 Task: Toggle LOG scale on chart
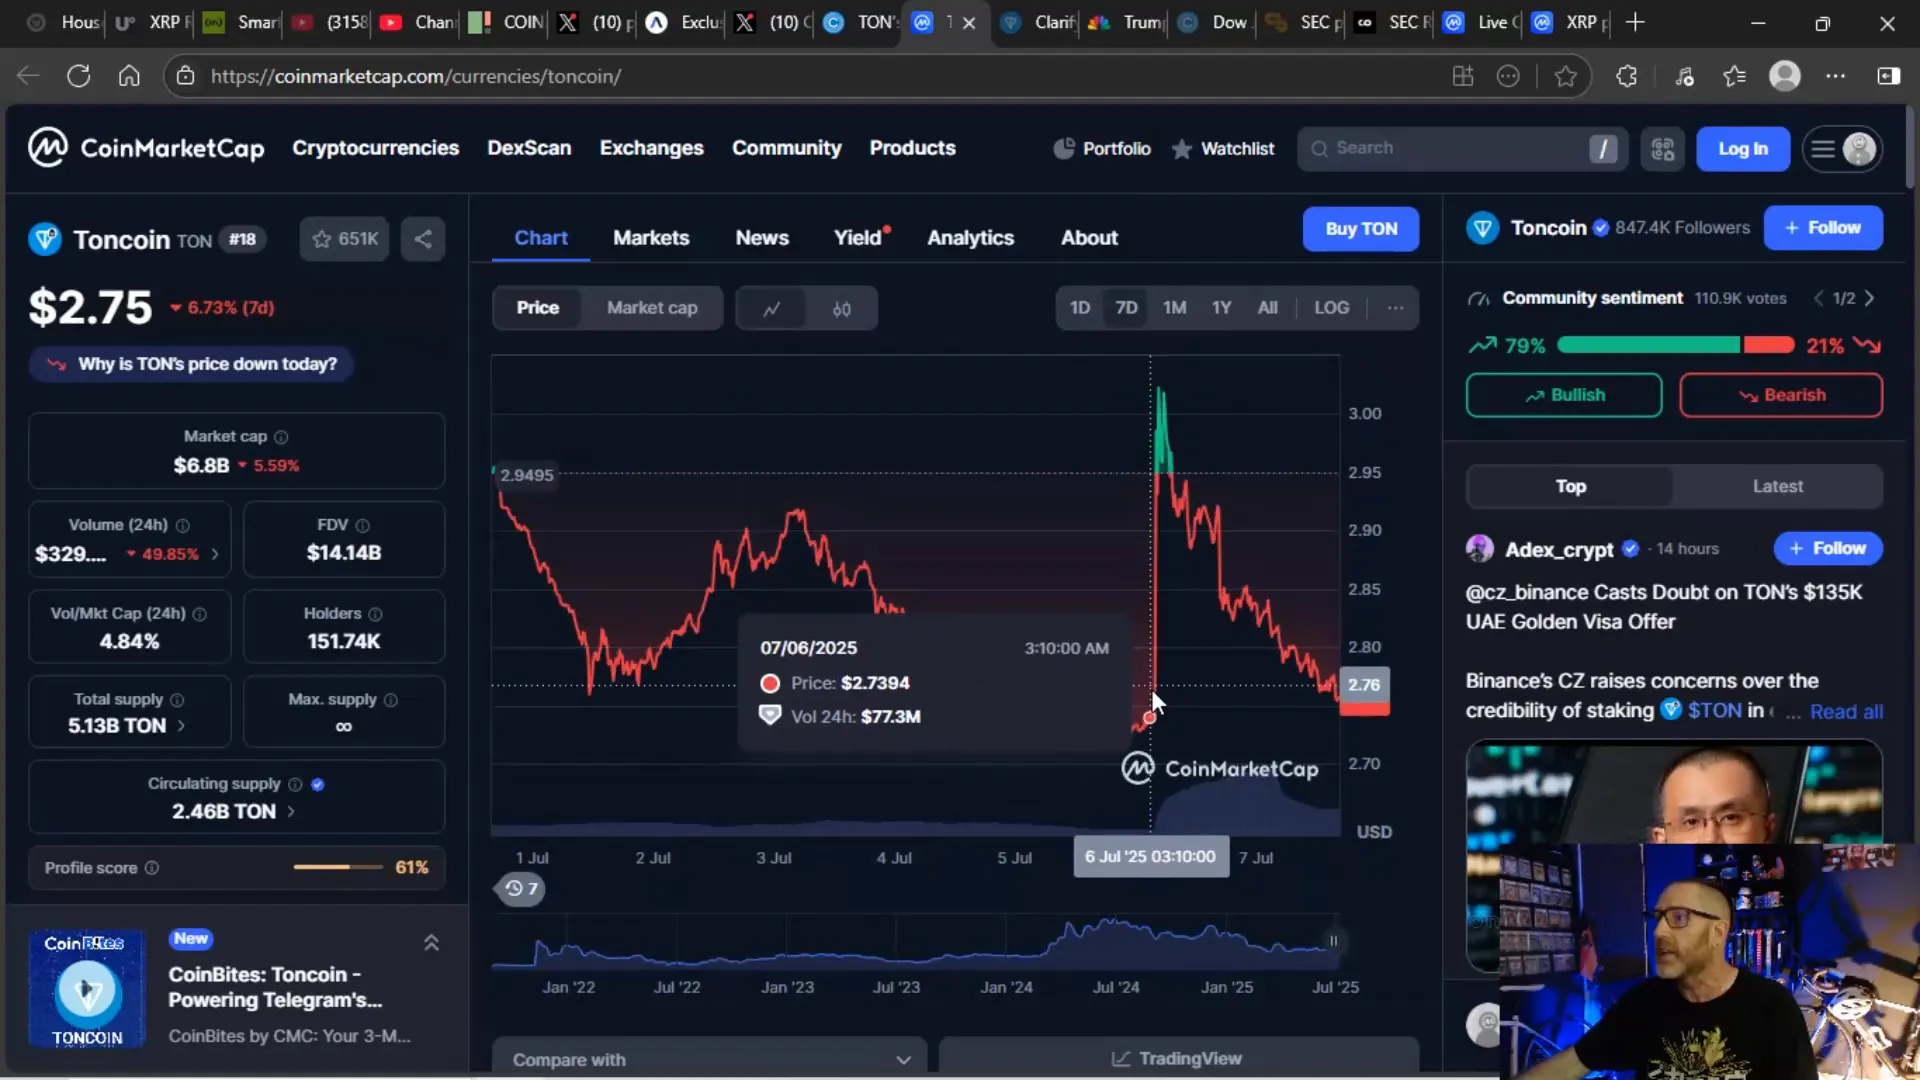click(x=1331, y=308)
